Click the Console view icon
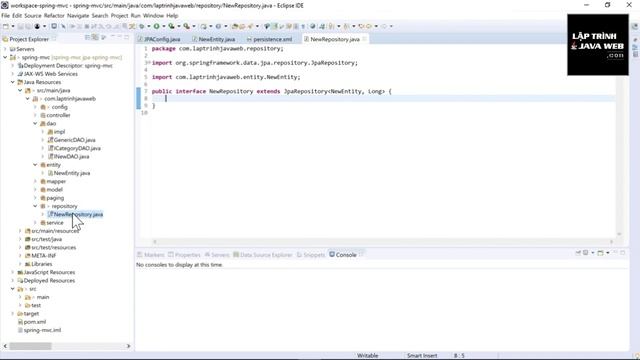Image resolution: width=640 pixels, height=360 pixels. pos(332,254)
